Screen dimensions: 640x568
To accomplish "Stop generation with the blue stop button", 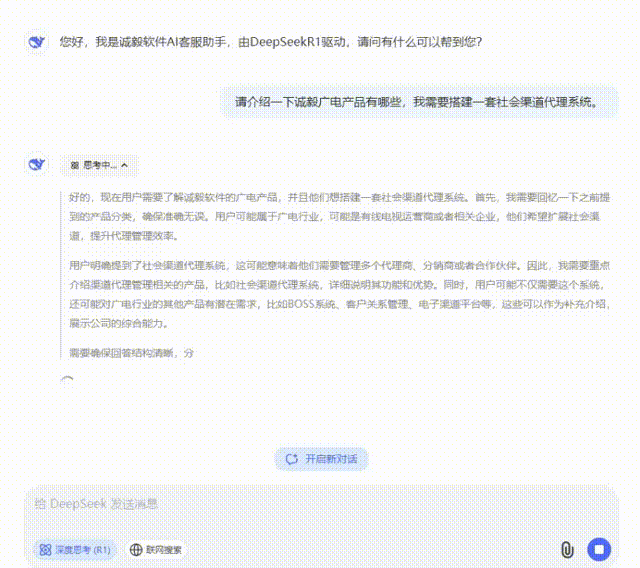I will click(x=599, y=549).
